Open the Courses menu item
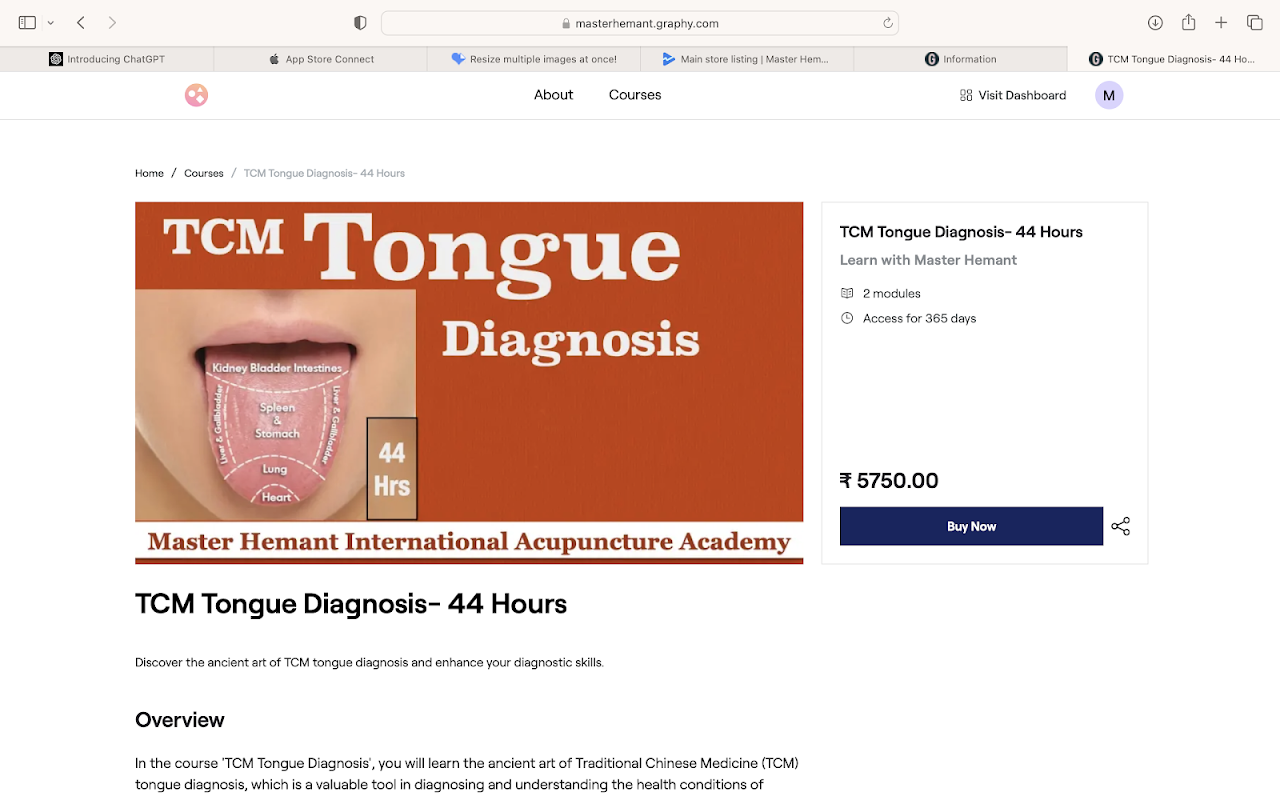The width and height of the screenshot is (1280, 800). click(635, 95)
